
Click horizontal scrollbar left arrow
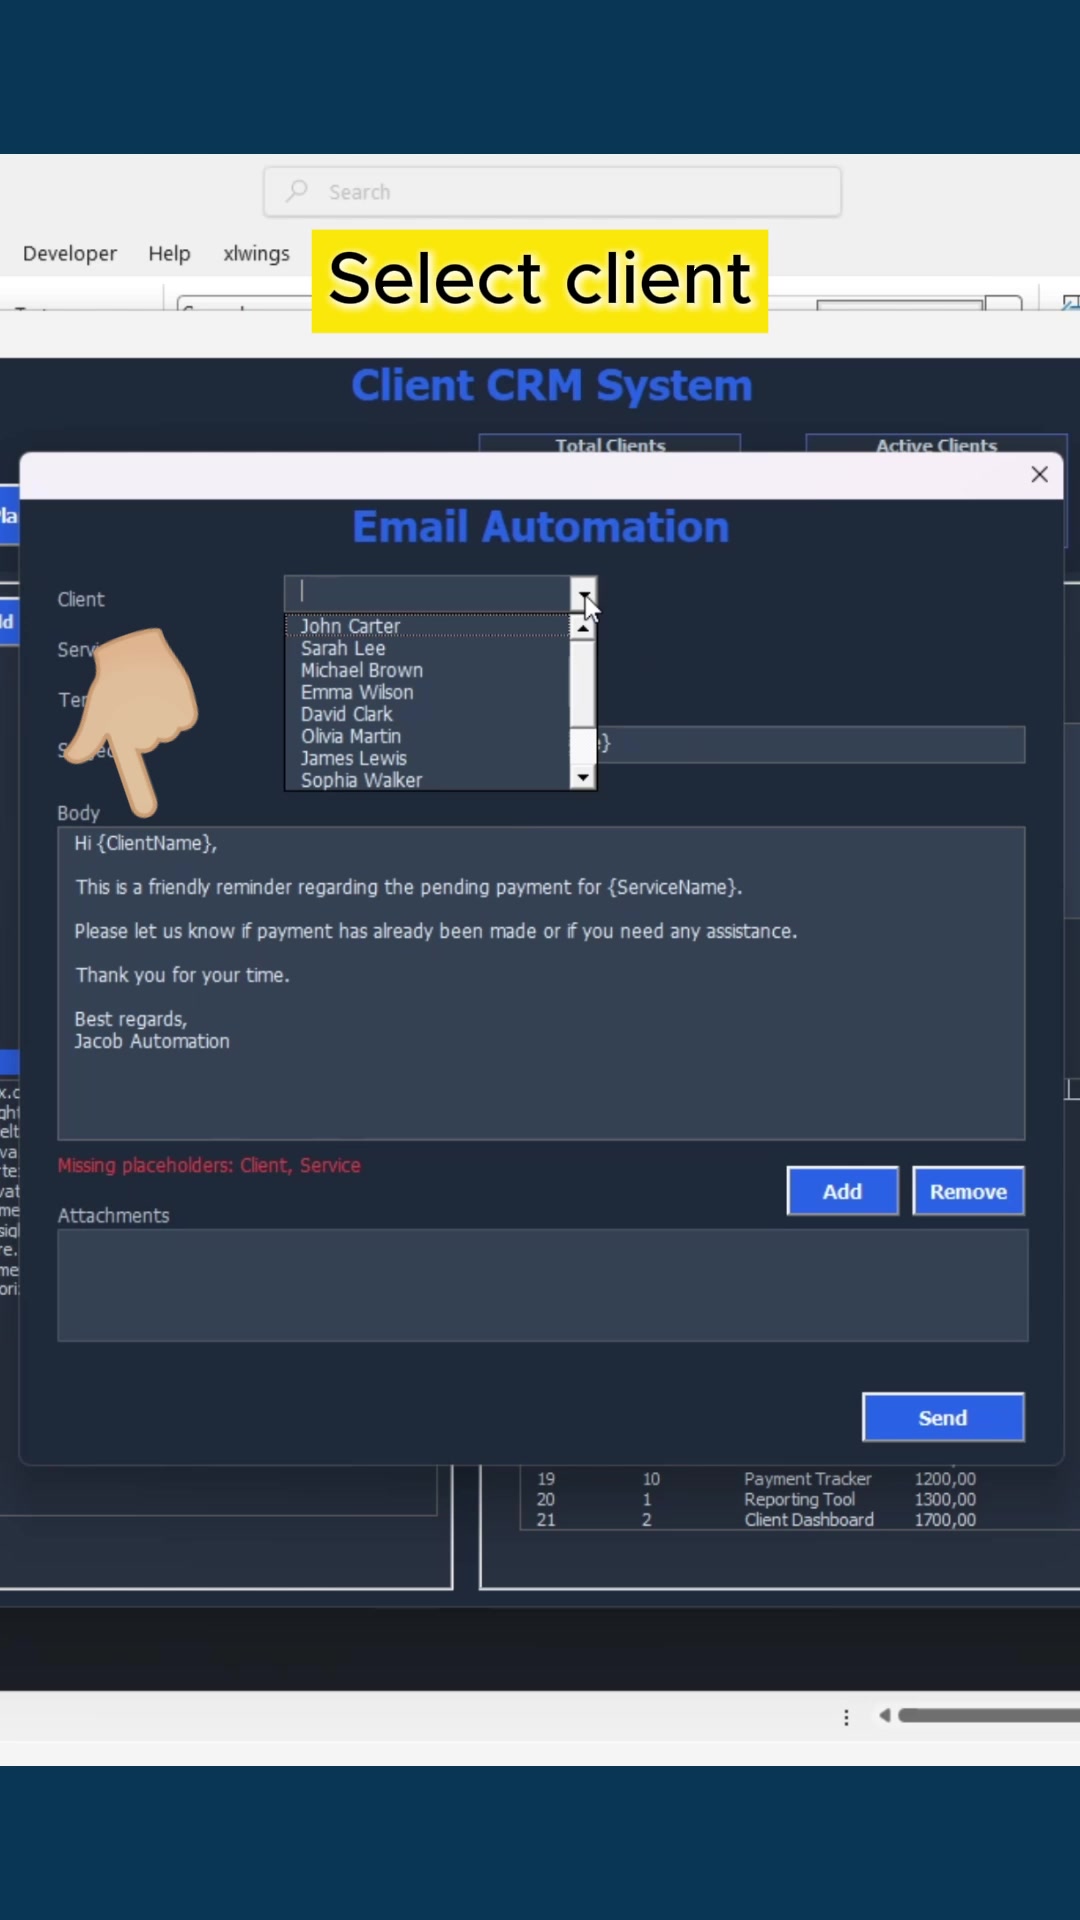tap(884, 1716)
